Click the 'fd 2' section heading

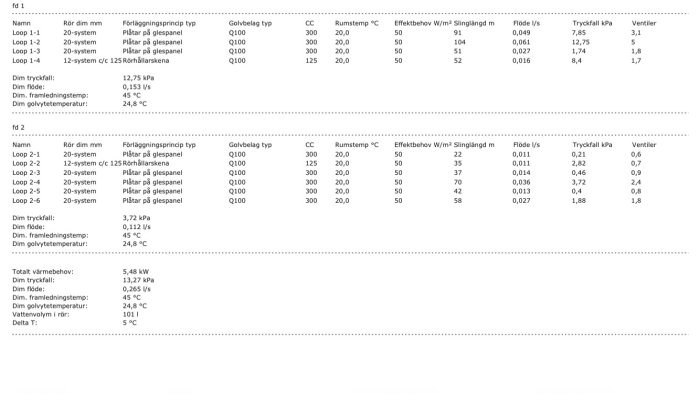tap(18, 128)
